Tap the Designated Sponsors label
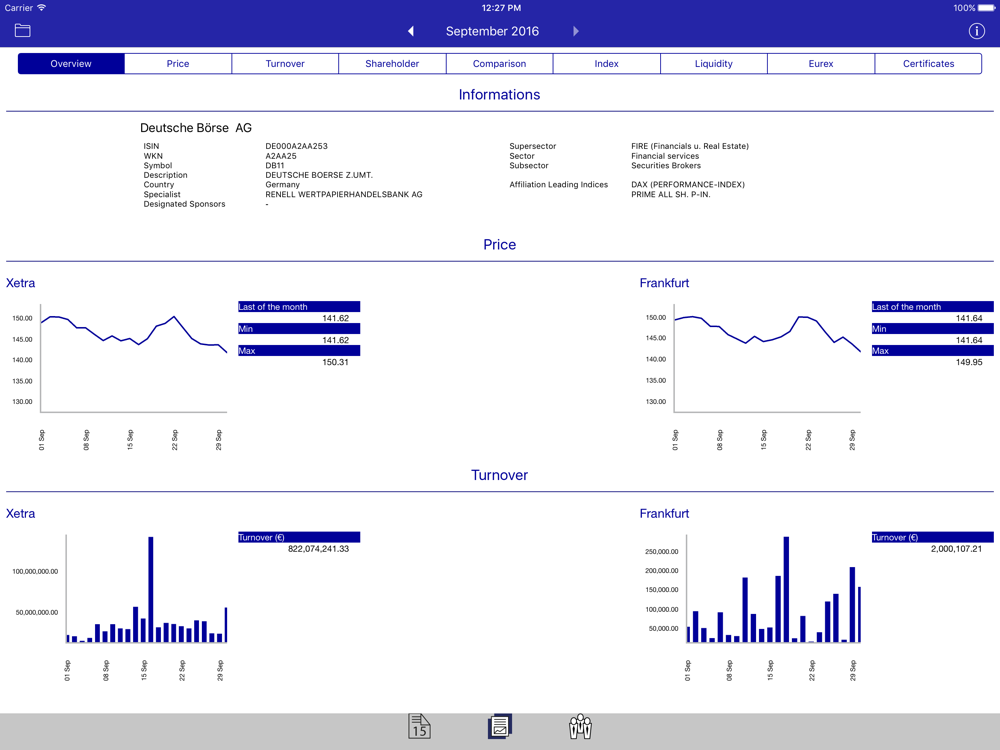This screenshot has height=750, width=1000. (184, 204)
